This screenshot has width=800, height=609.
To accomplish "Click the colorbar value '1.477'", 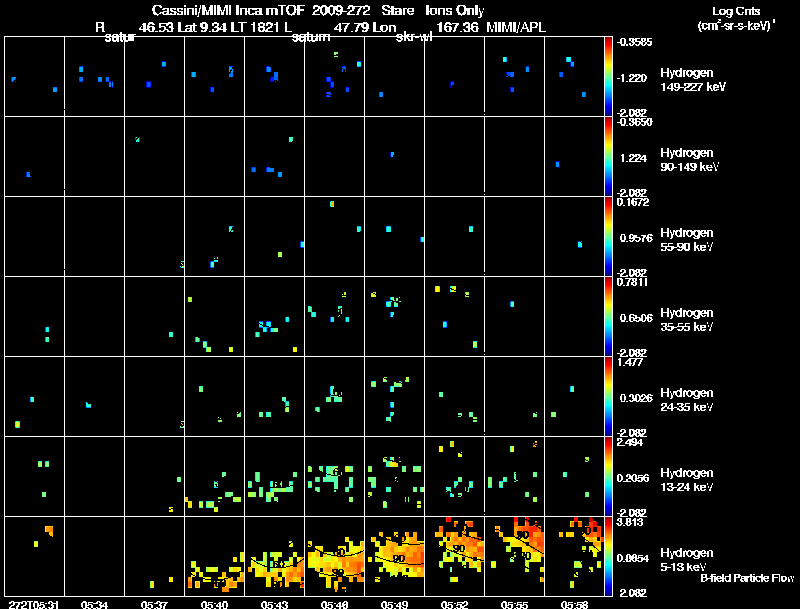I will (x=630, y=362).
